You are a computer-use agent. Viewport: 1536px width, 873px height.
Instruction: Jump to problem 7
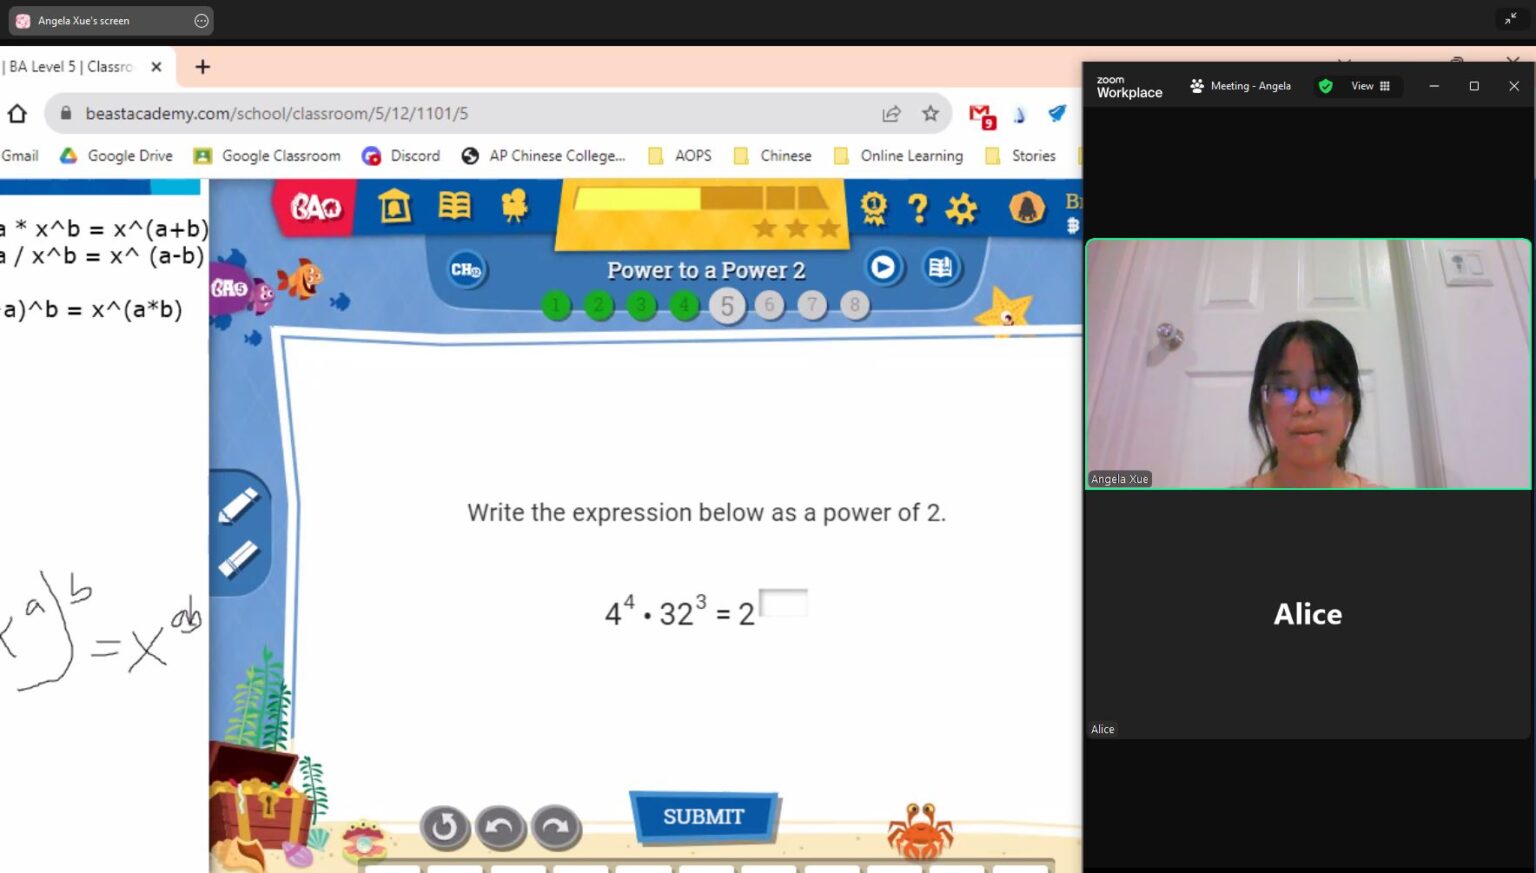click(812, 304)
